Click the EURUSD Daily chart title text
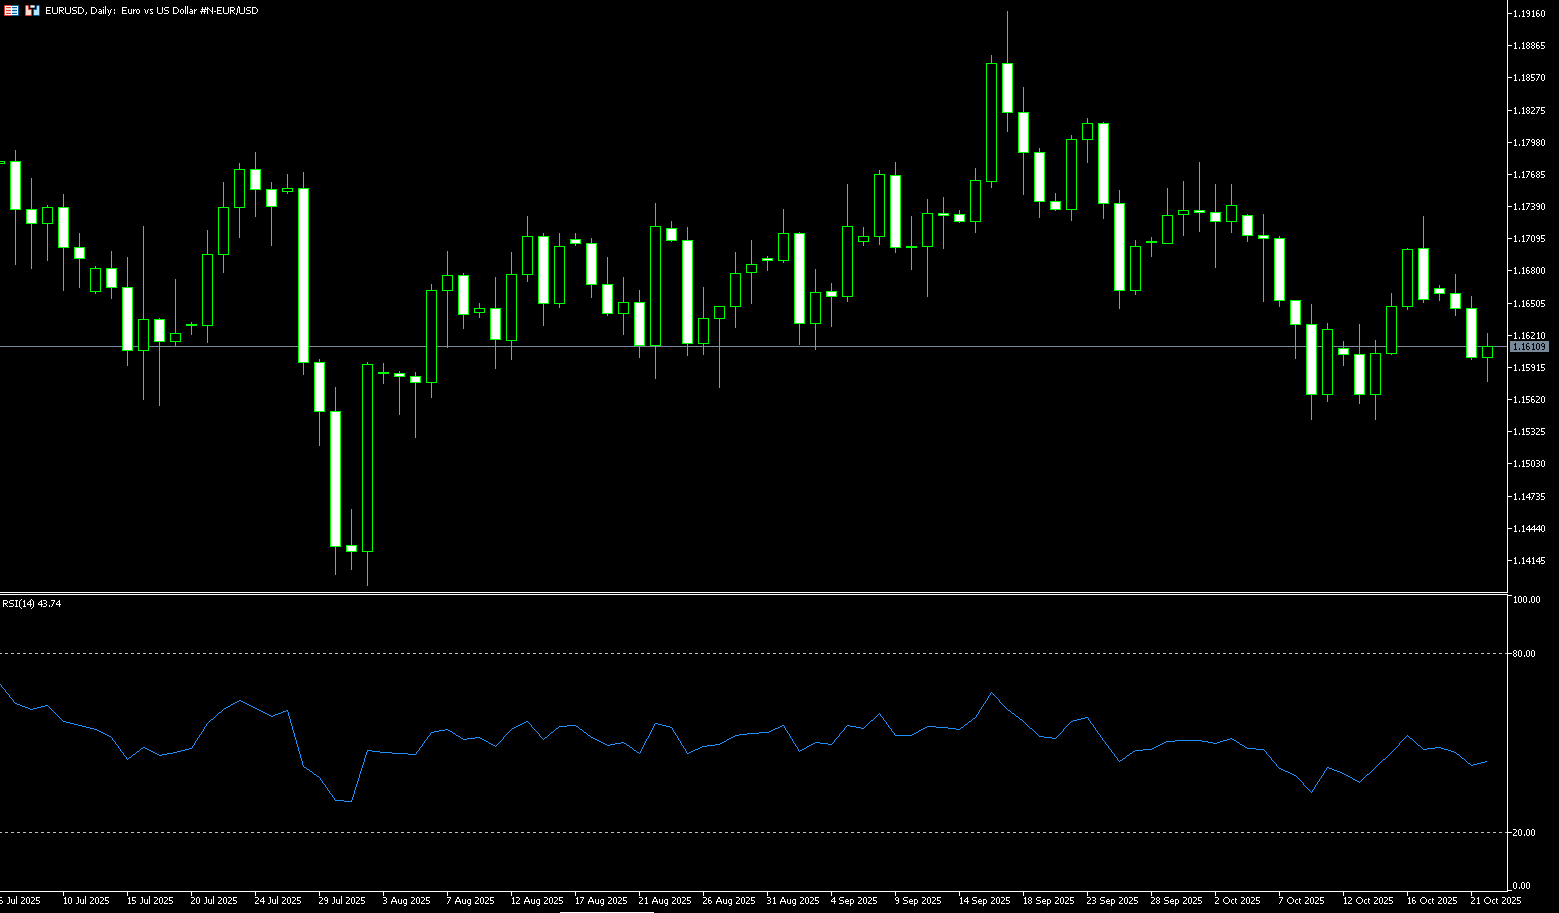This screenshot has height=913, width=1559. pyautogui.click(x=151, y=10)
